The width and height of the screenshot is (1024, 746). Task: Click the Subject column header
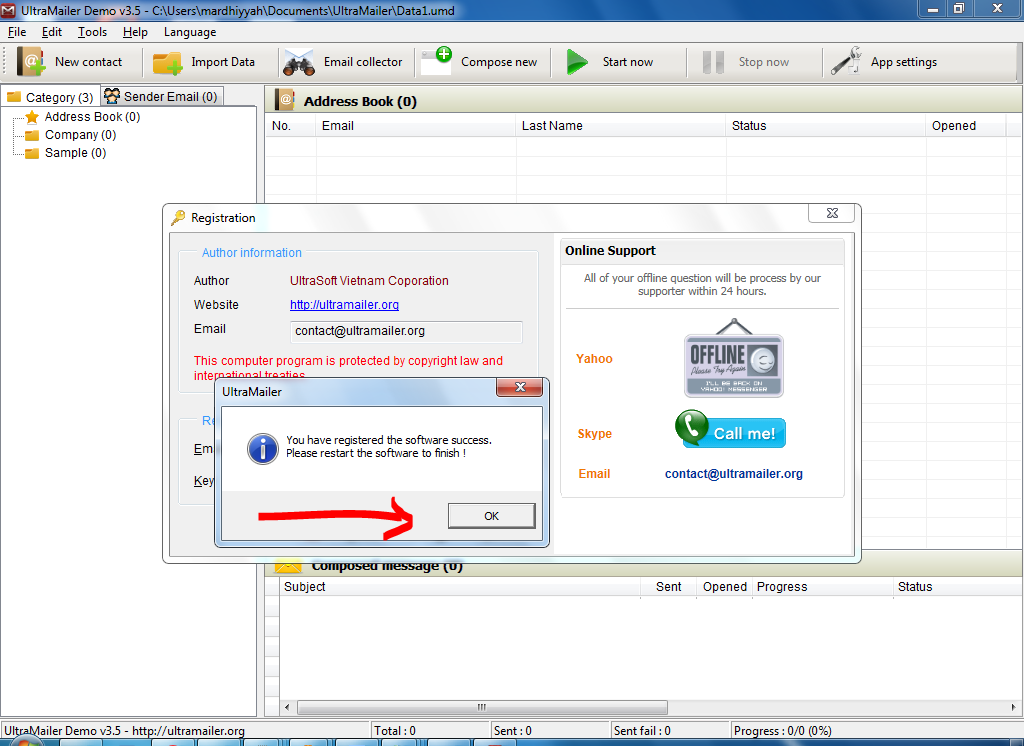(x=460, y=587)
